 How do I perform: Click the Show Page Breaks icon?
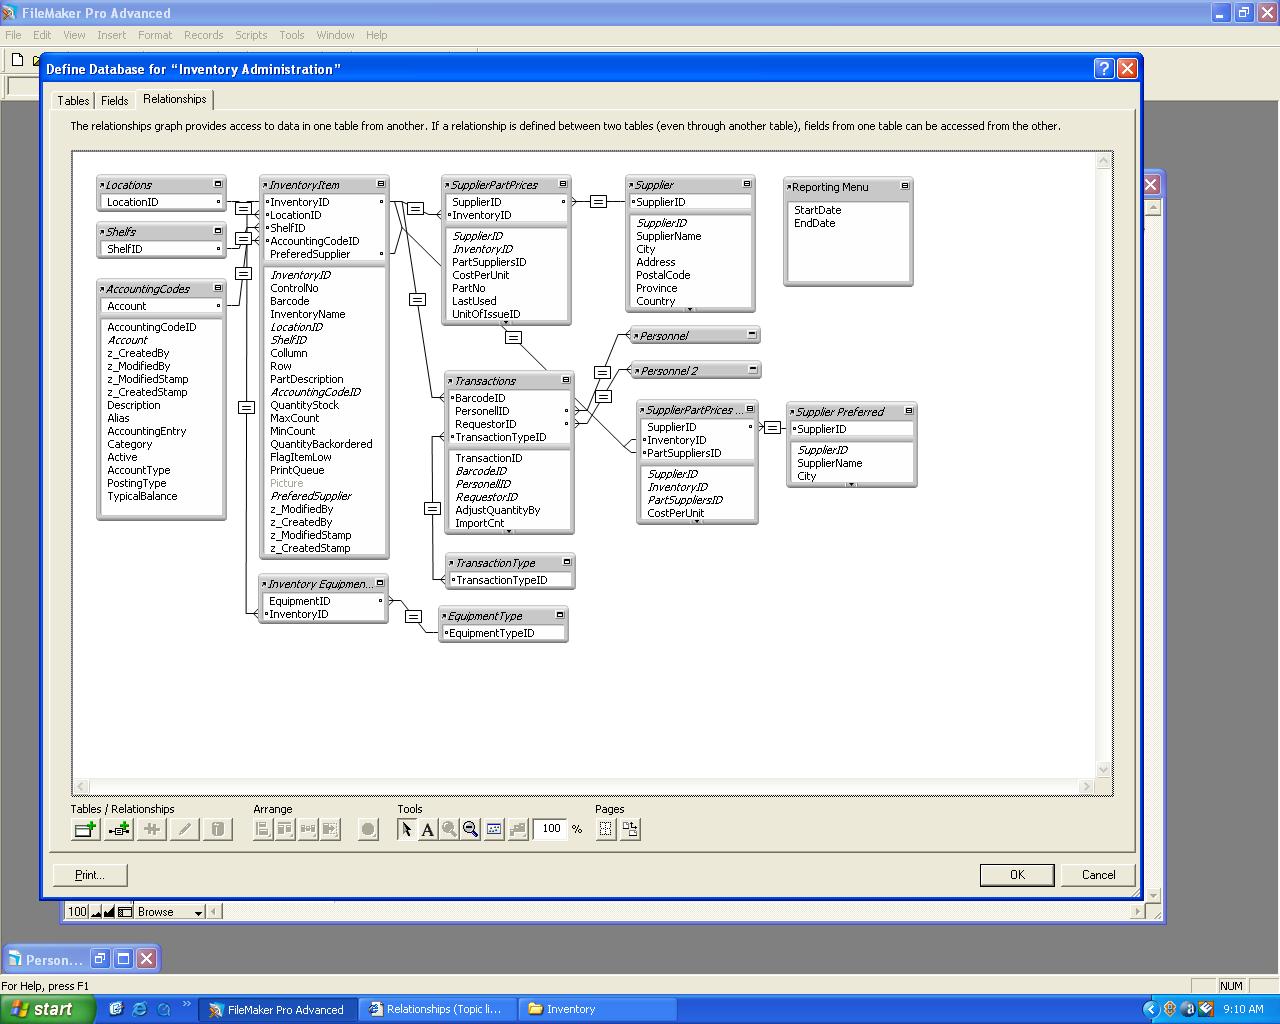(606, 829)
